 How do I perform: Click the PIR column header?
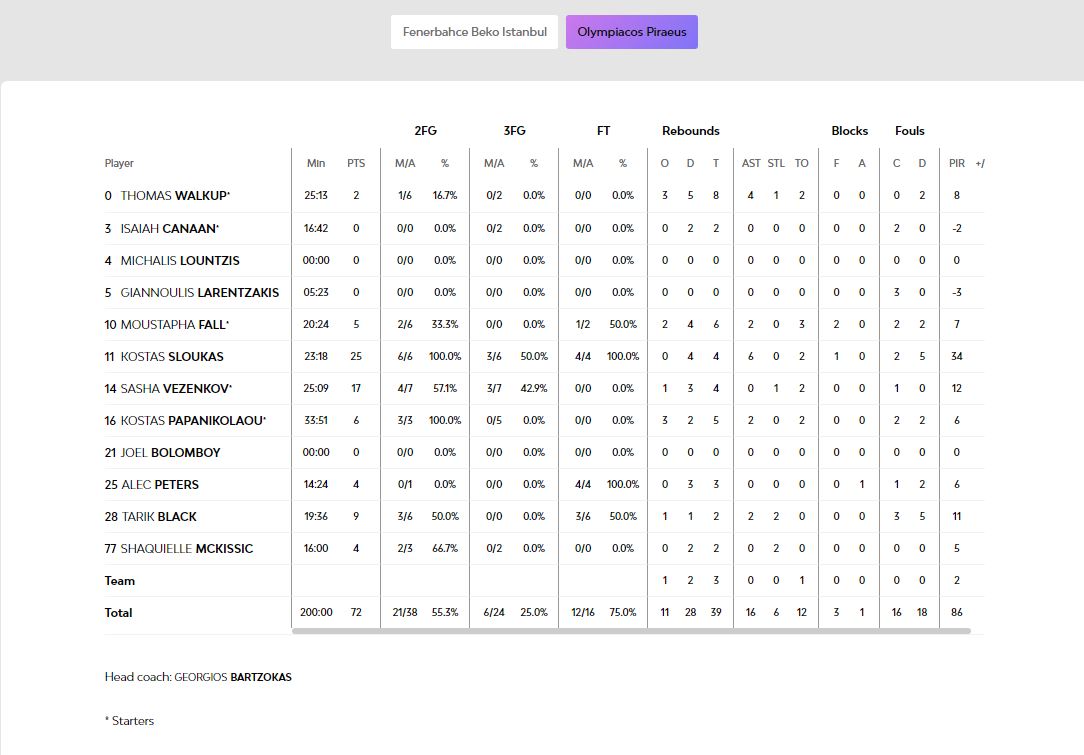click(957, 163)
